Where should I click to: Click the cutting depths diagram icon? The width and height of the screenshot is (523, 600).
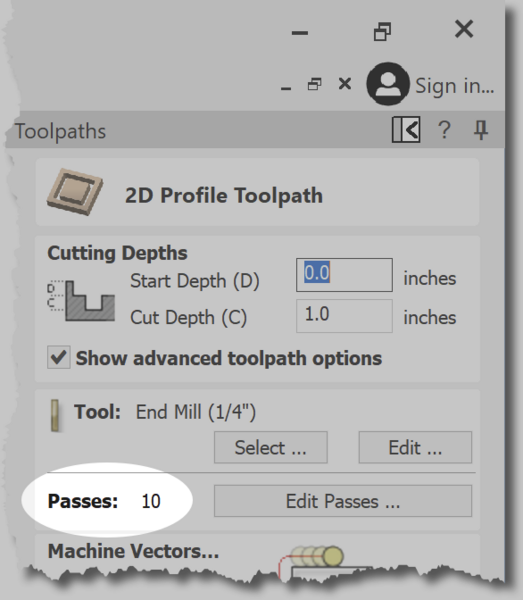coord(81,301)
